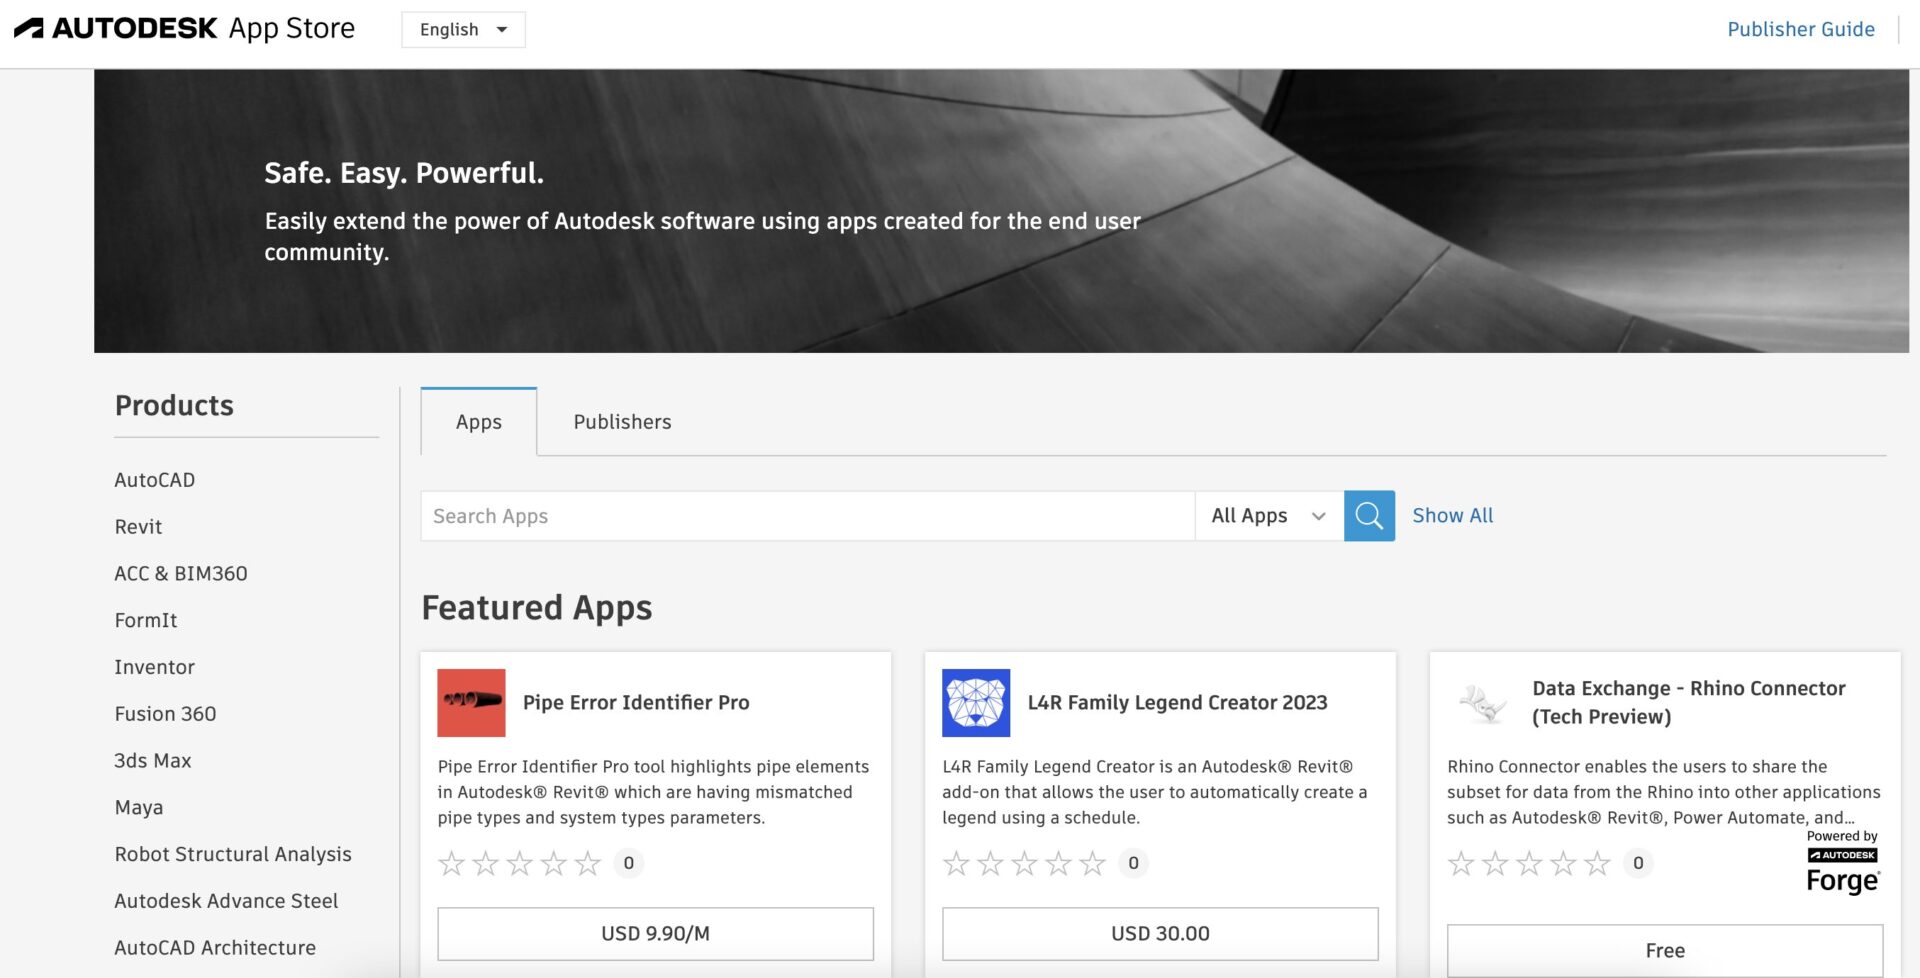Select Revit in Products list

tap(138, 527)
